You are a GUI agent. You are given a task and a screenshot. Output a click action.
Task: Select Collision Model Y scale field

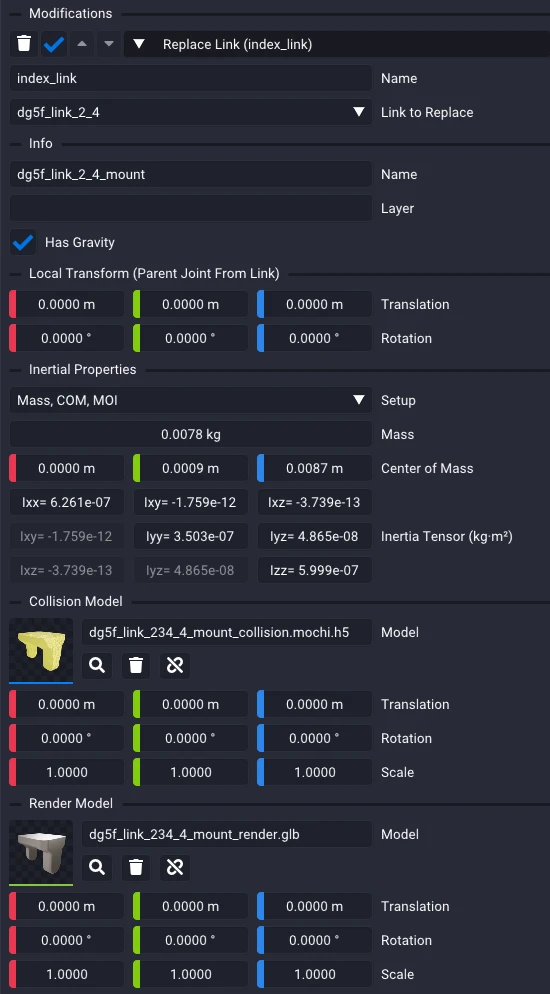click(x=190, y=772)
